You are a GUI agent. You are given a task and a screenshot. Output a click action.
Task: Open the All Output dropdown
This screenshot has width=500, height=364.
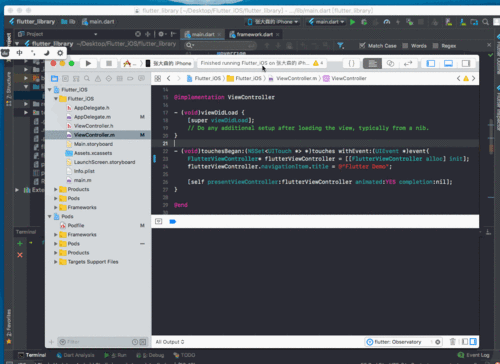(170, 342)
